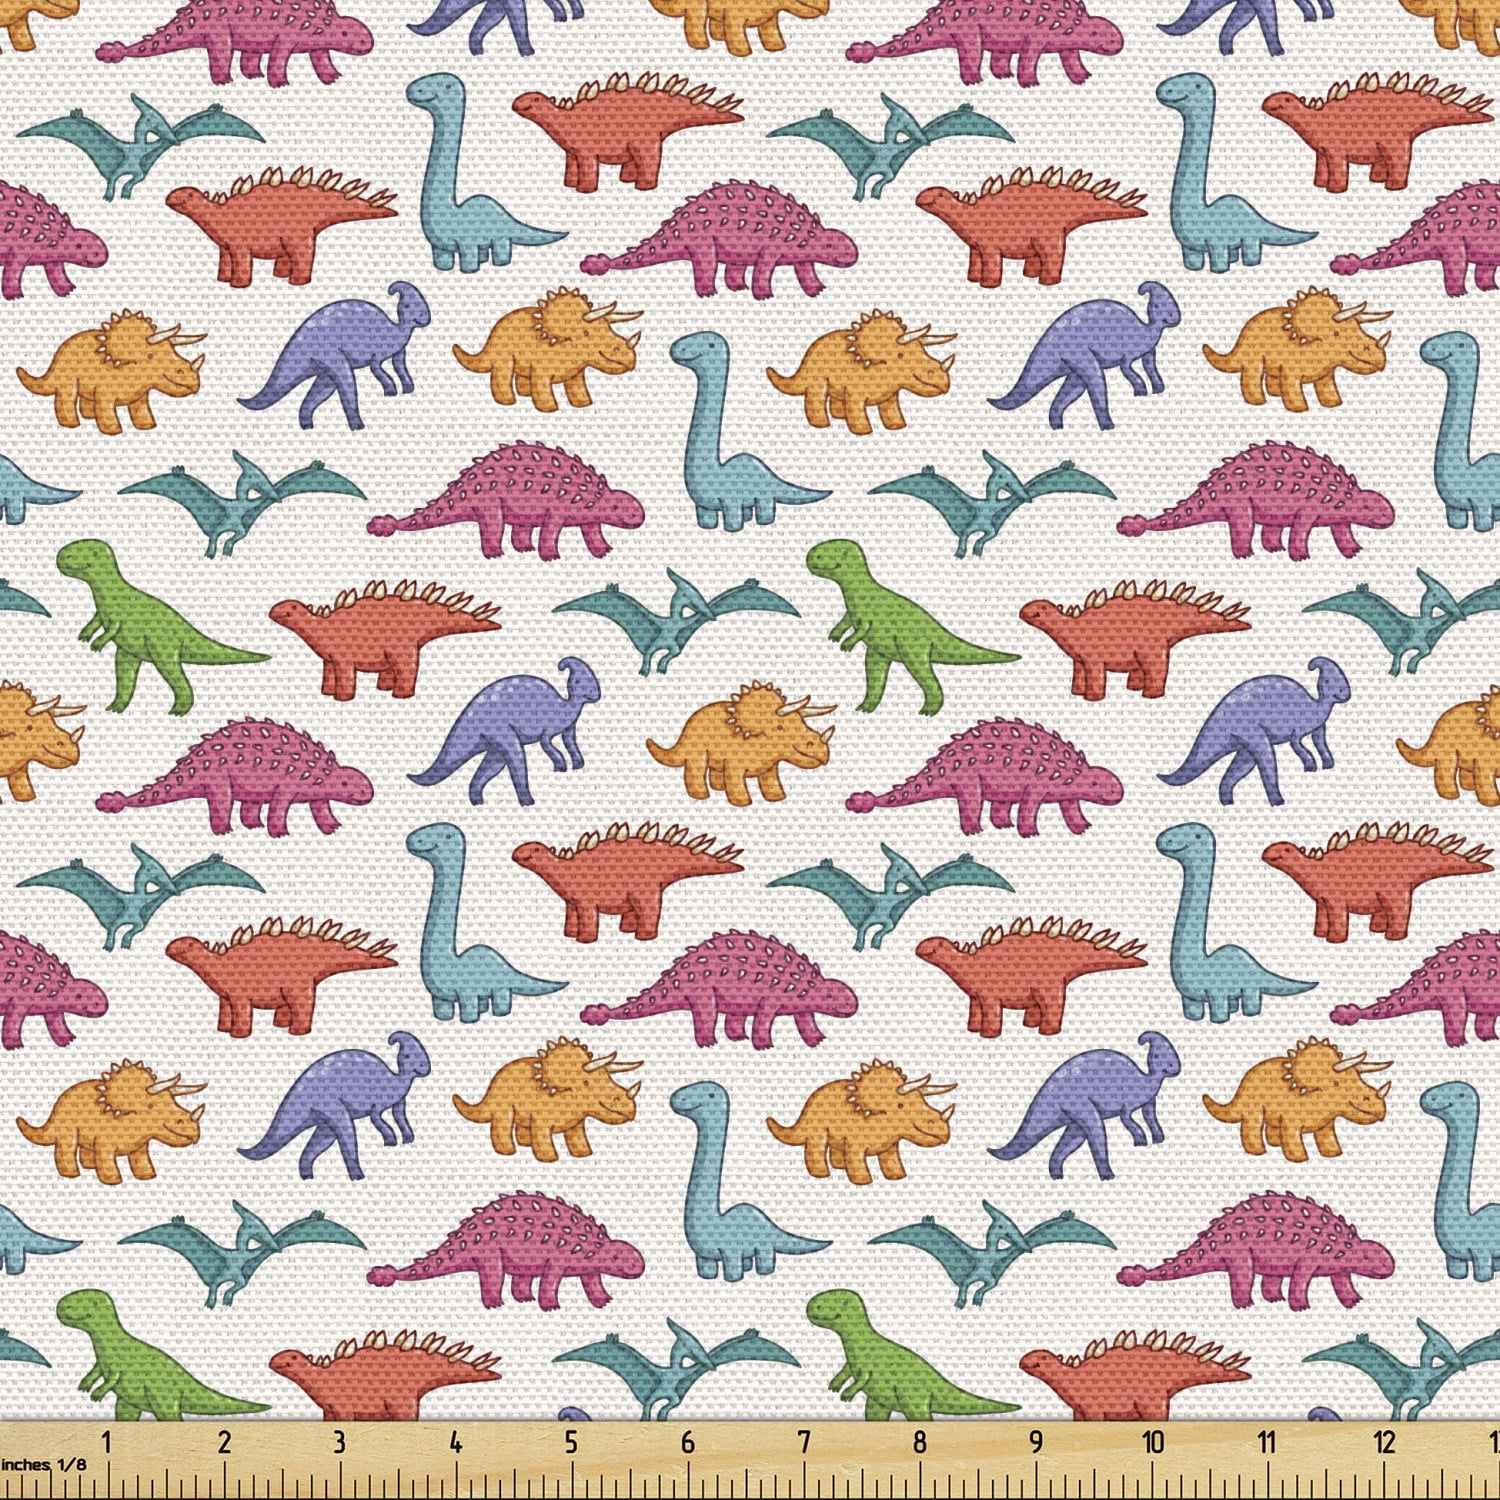This screenshot has width=1500, height=1500.
Task: Click the number 4 on the ruler
Action: pyautogui.click(x=456, y=1442)
